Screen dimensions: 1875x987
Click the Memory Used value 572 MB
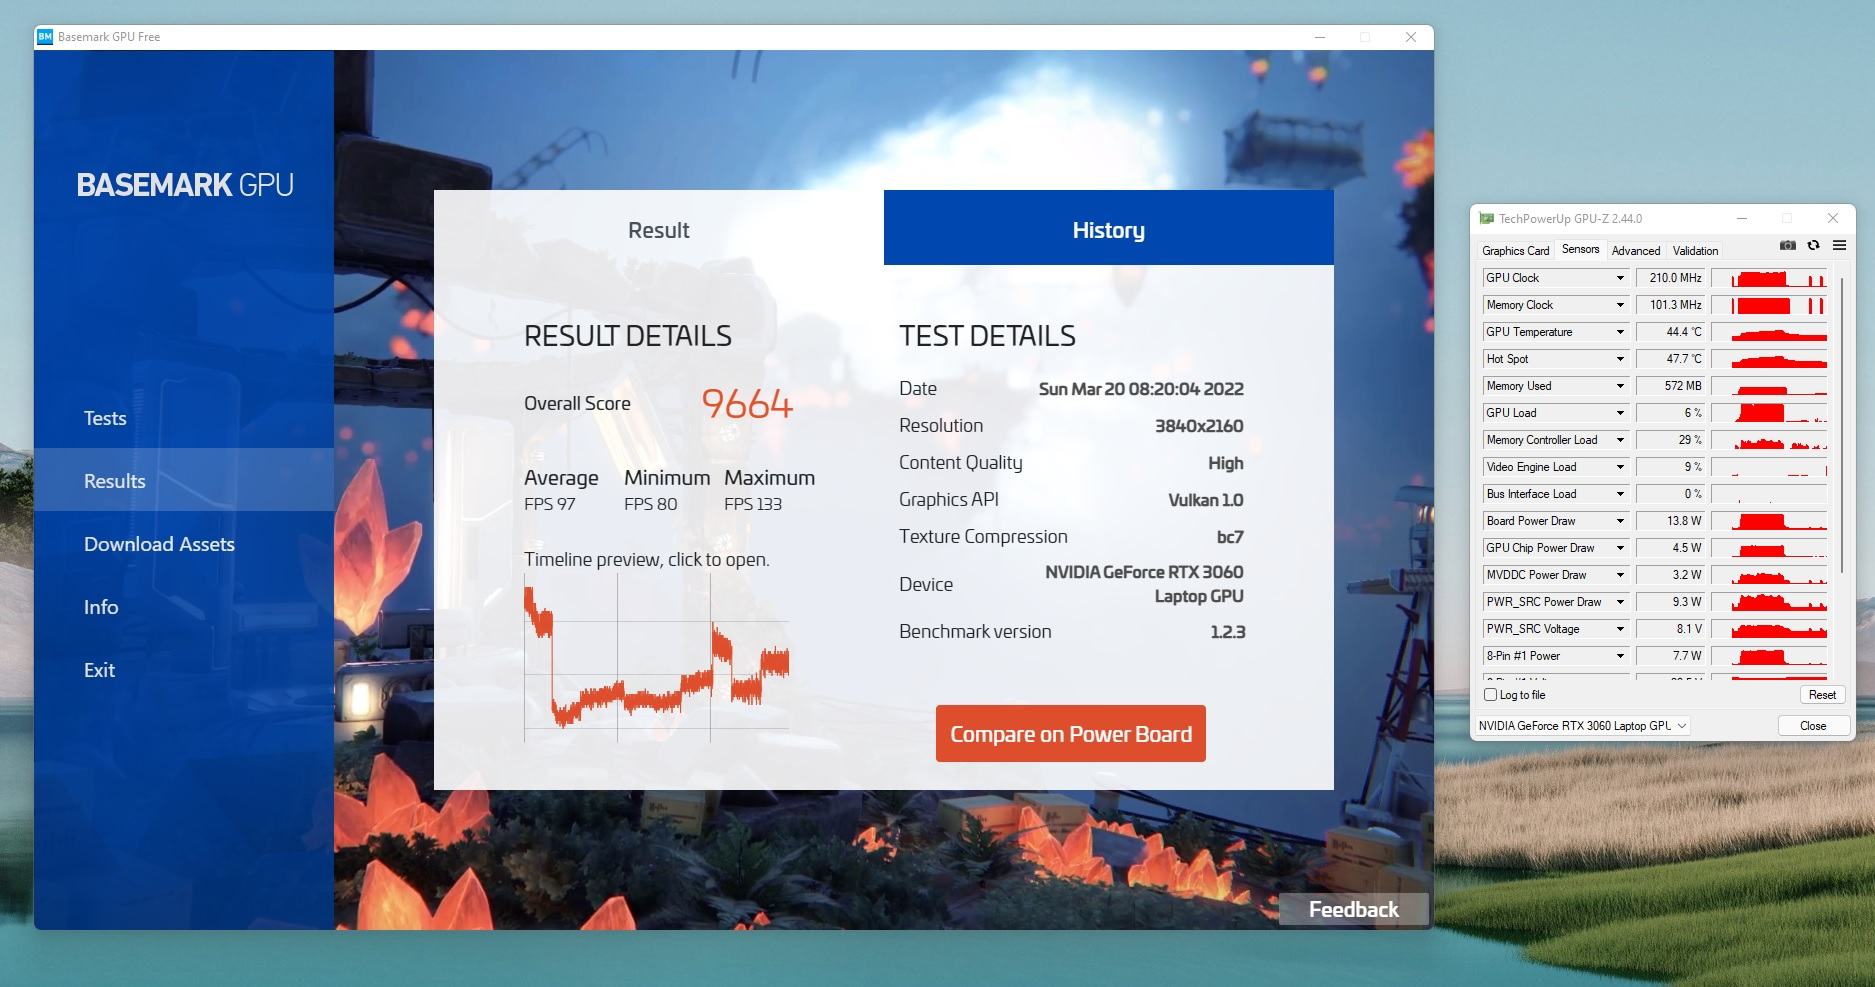point(1670,386)
